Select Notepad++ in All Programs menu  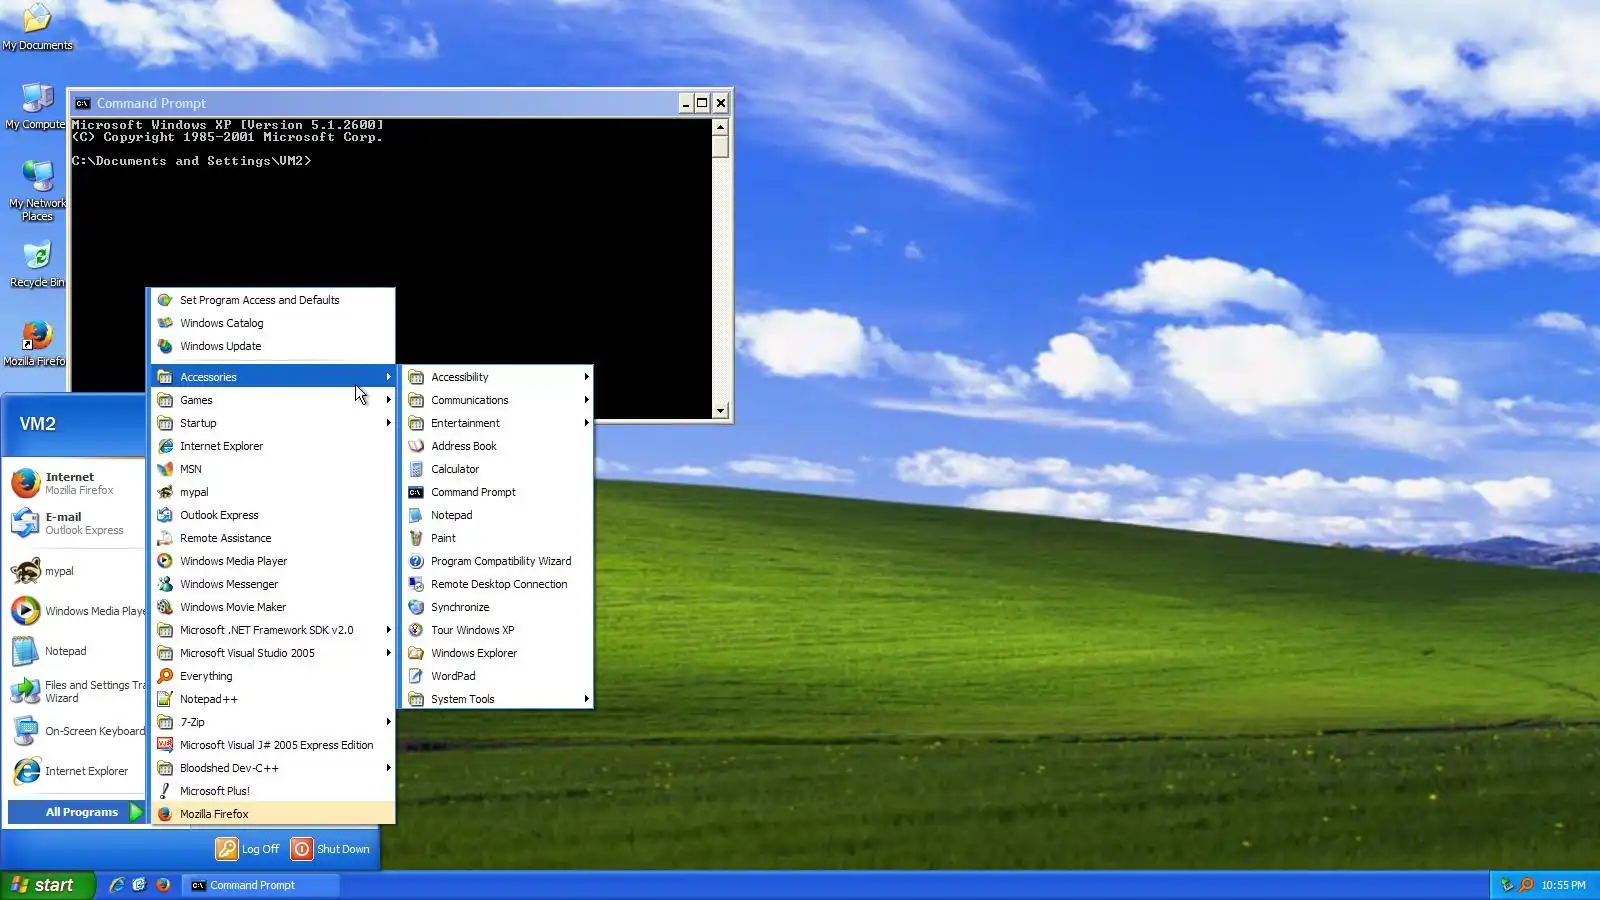(273, 699)
